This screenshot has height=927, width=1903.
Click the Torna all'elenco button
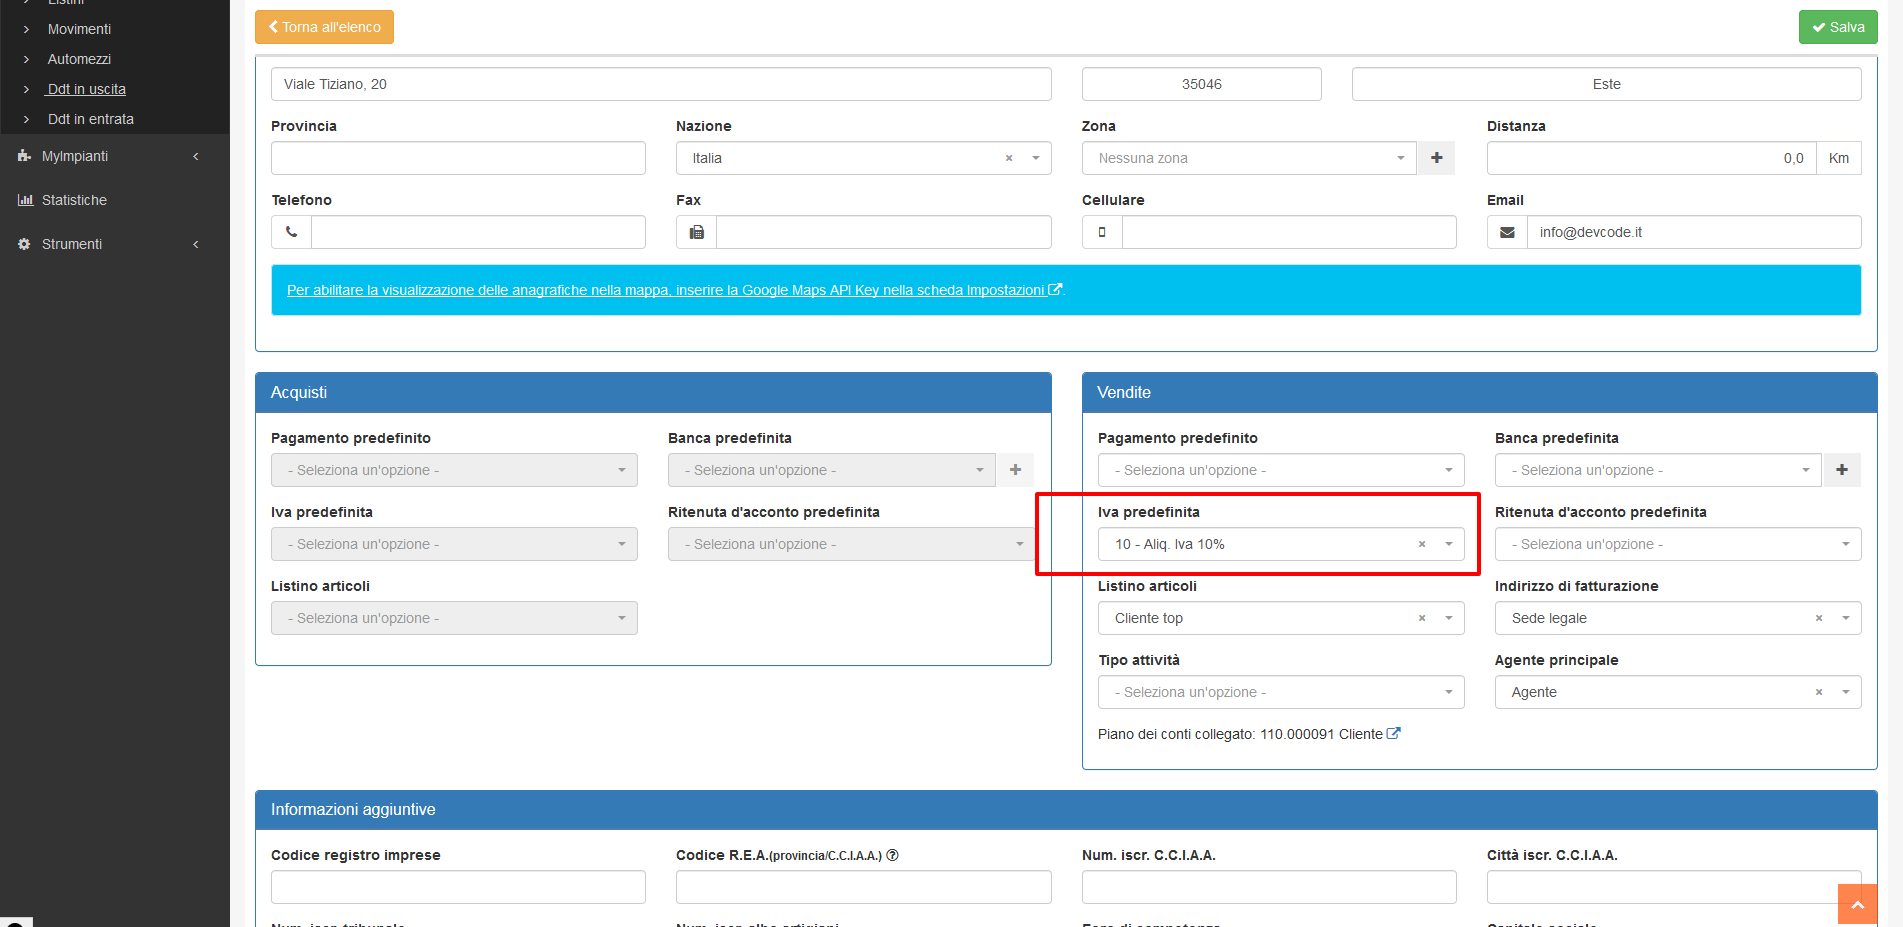click(x=323, y=26)
